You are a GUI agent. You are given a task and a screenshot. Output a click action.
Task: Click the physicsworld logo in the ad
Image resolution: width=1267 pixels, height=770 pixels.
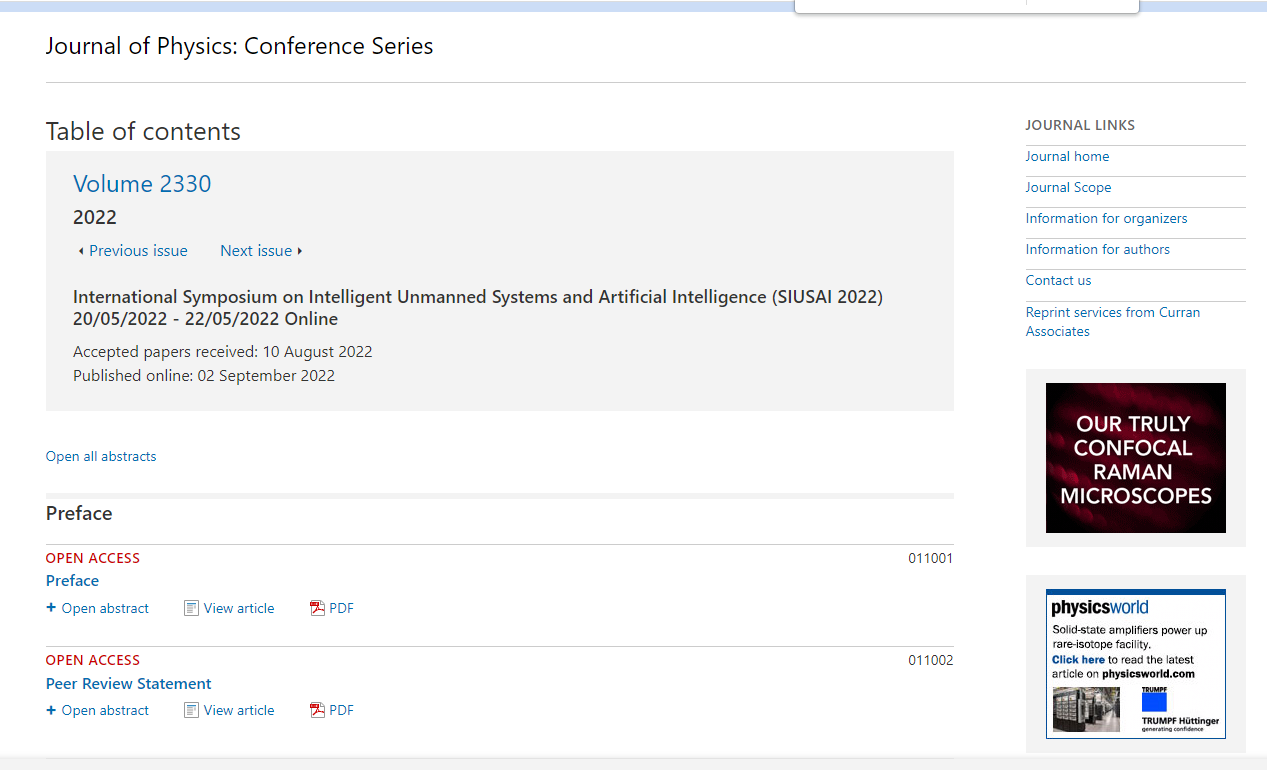point(1099,608)
